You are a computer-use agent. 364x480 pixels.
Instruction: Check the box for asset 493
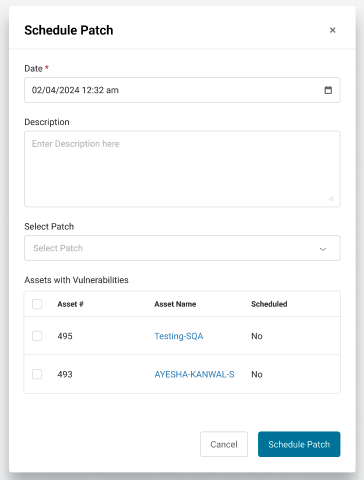click(x=37, y=374)
